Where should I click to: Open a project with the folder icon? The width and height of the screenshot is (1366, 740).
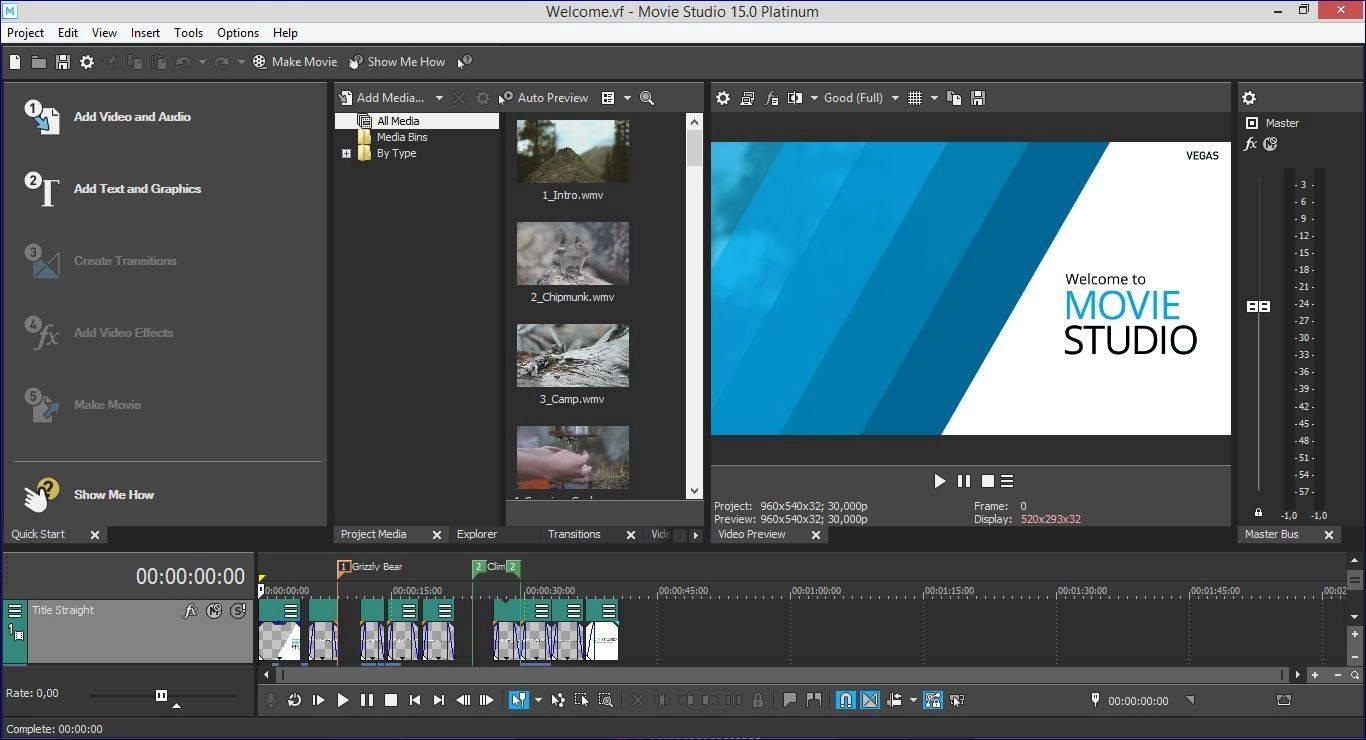tap(38, 62)
